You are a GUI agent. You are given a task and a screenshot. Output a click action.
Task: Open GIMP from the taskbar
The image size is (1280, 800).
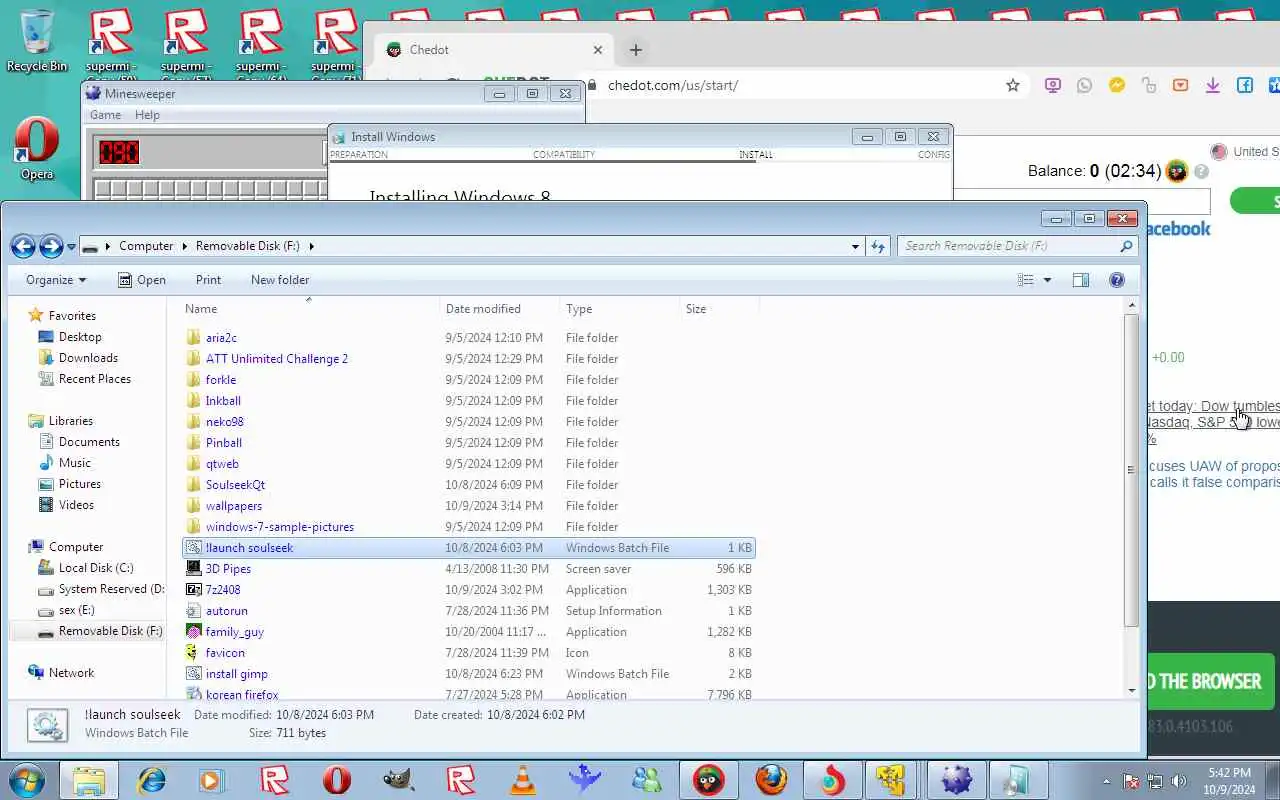399,780
